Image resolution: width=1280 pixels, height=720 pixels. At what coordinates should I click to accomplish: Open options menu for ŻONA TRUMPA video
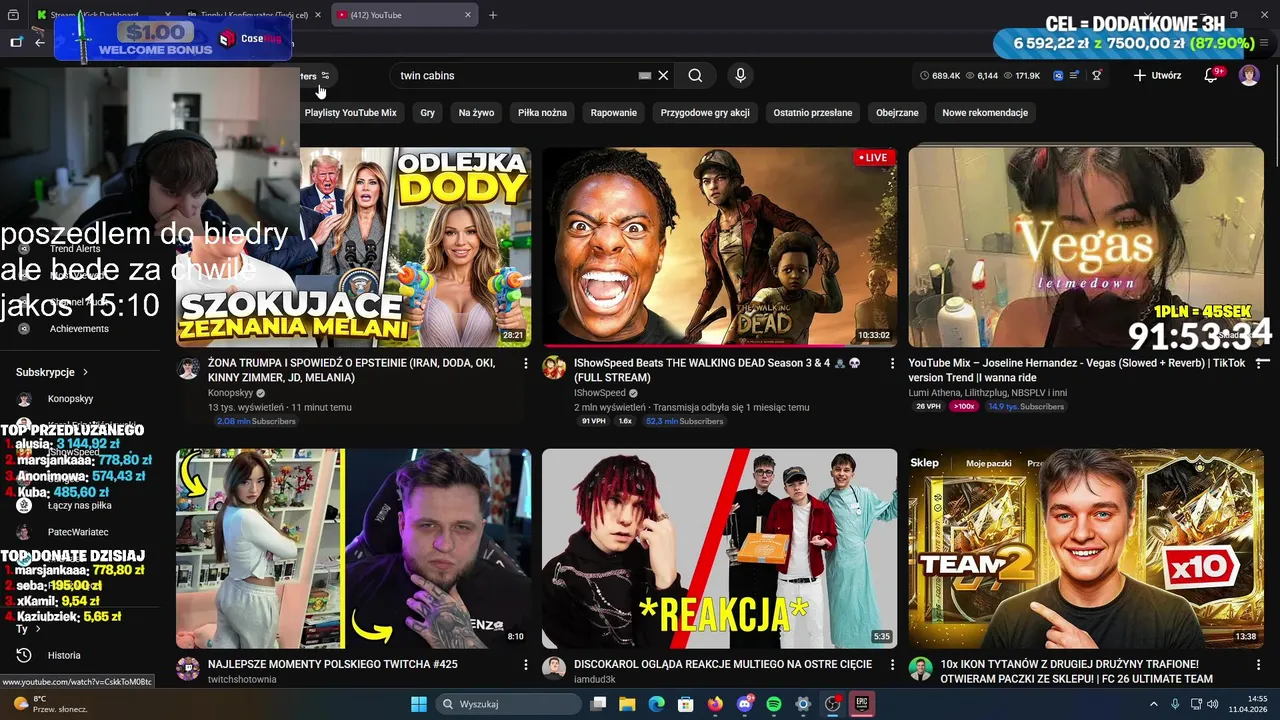coord(526,364)
